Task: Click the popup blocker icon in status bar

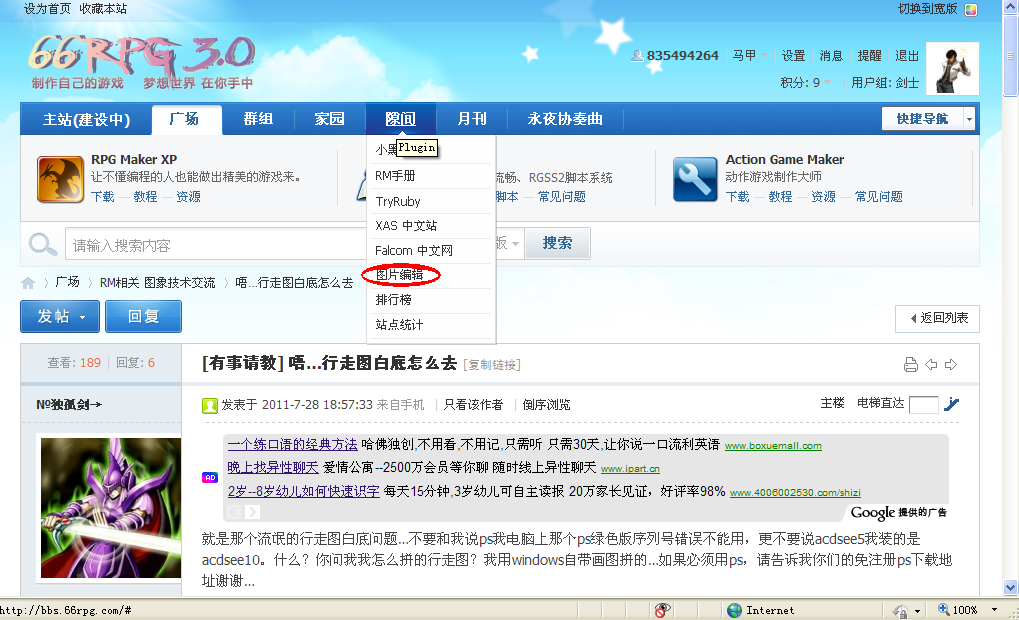Action: pyautogui.click(x=662, y=610)
